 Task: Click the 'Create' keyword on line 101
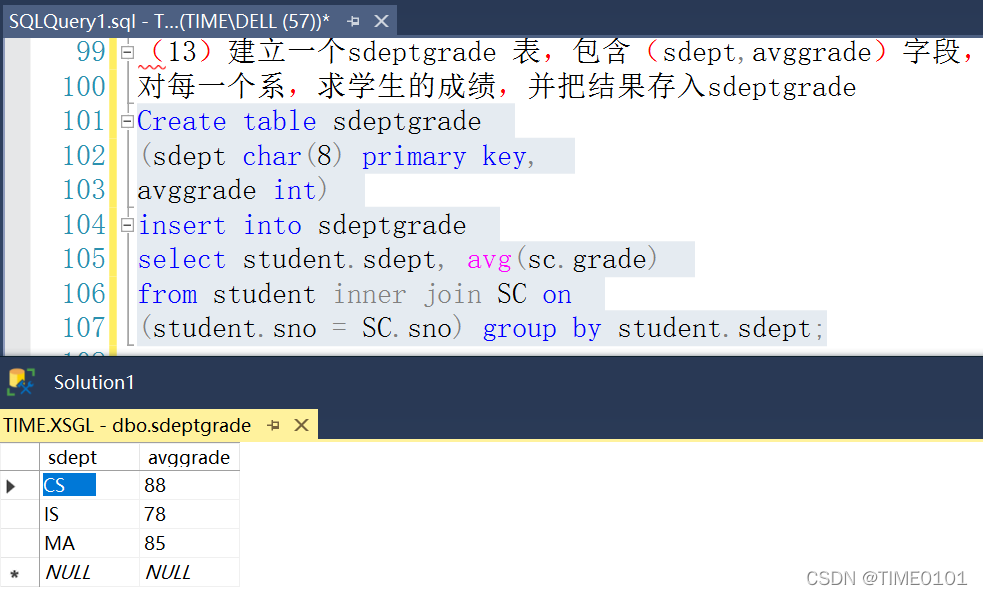pyautogui.click(x=182, y=121)
